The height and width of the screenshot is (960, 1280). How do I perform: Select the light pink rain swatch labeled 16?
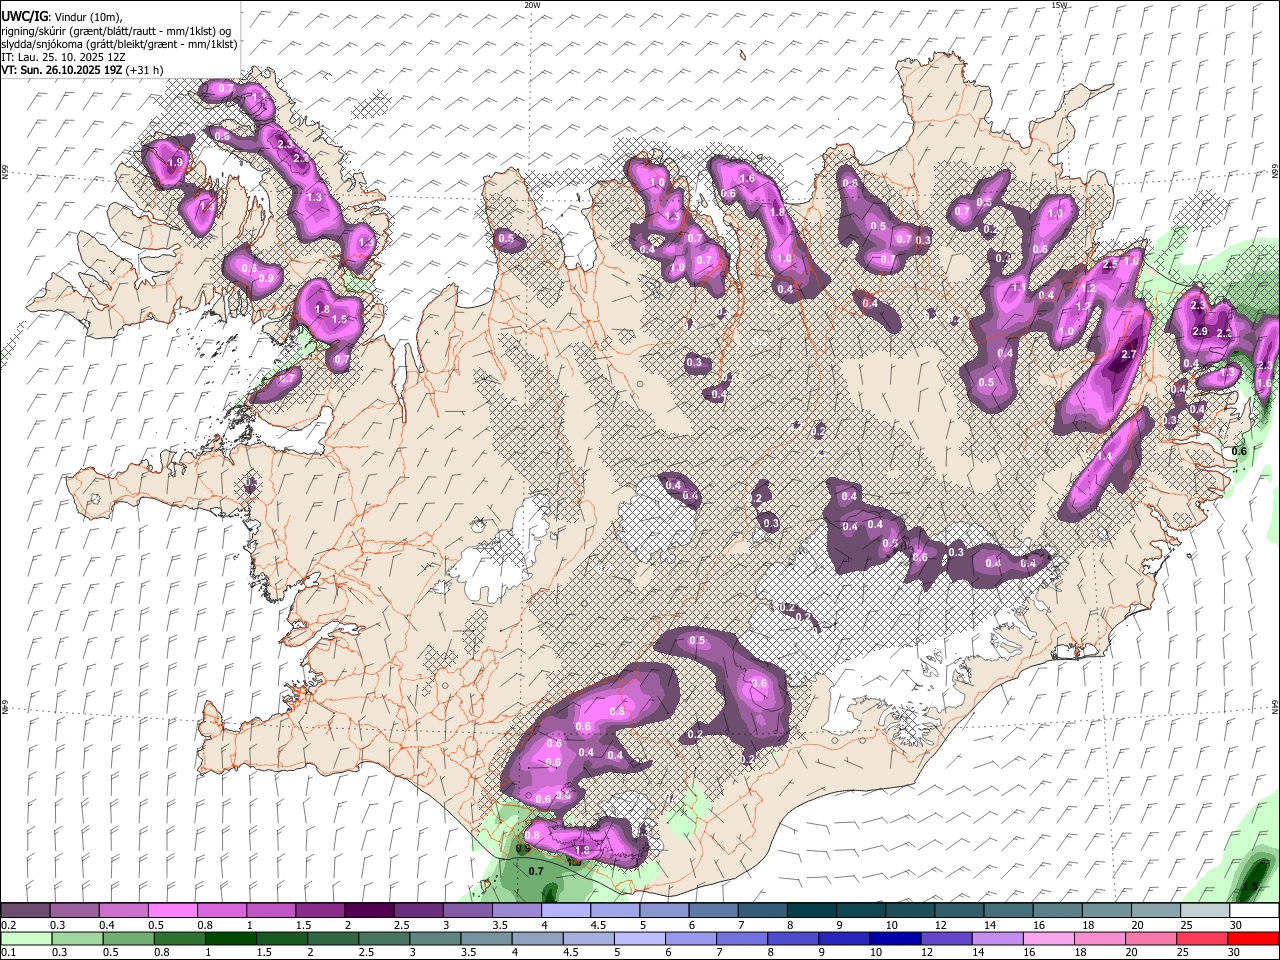[1047, 938]
